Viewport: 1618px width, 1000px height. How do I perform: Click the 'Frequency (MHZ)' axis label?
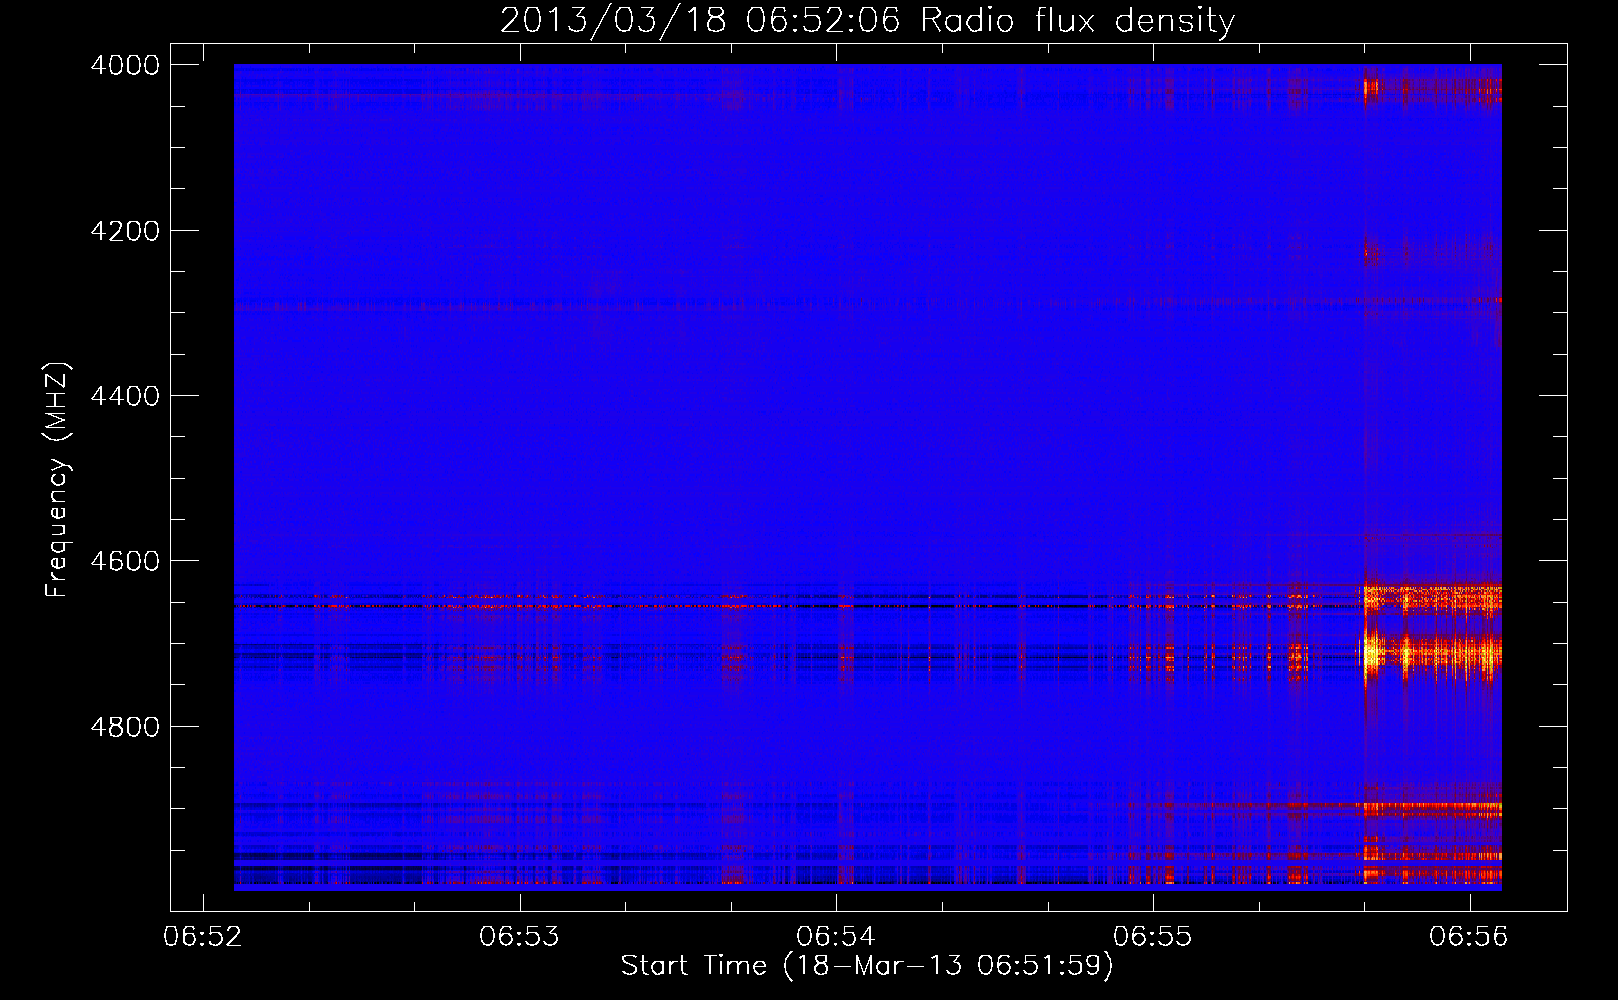point(58,480)
